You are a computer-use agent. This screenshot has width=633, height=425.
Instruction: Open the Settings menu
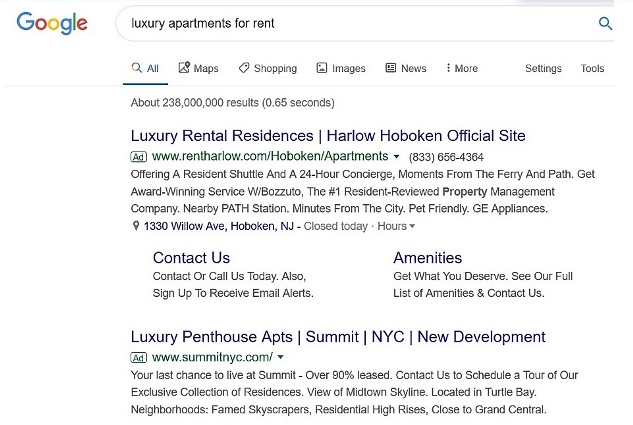coord(543,68)
